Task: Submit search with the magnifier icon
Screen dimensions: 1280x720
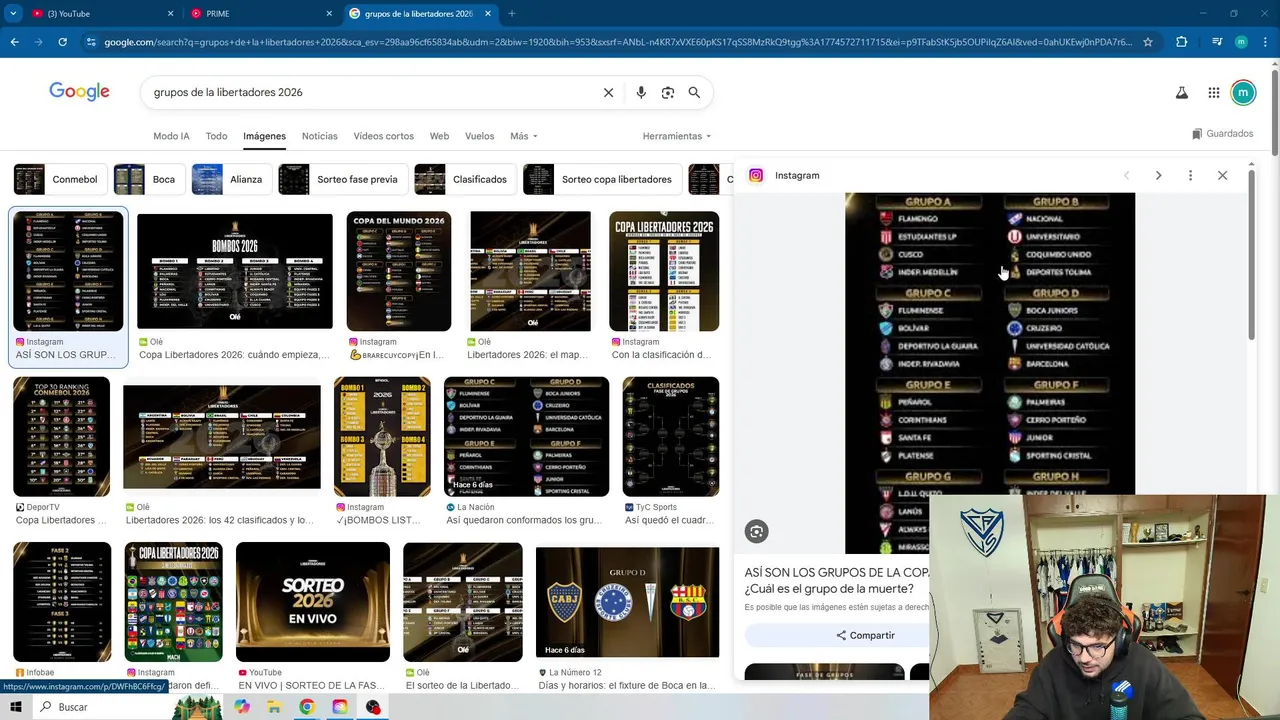Action: coord(694,92)
